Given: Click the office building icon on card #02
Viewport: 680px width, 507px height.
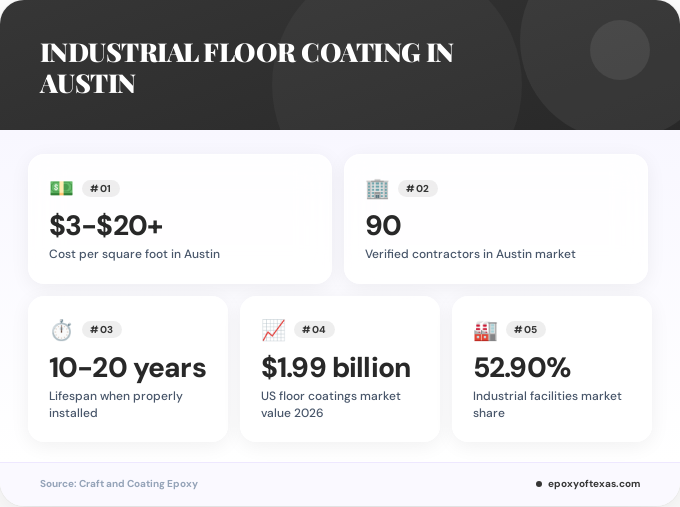Looking at the screenshot, I should [377, 189].
